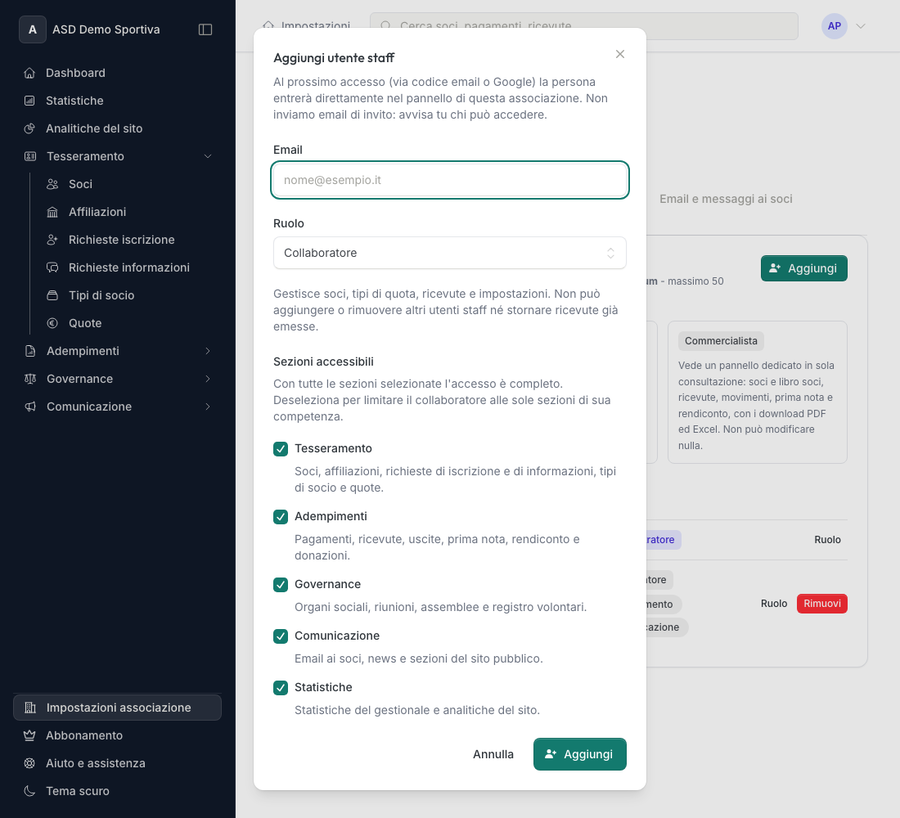Click the Tesseramento card icon
The image size is (900, 818).
pos(30,156)
